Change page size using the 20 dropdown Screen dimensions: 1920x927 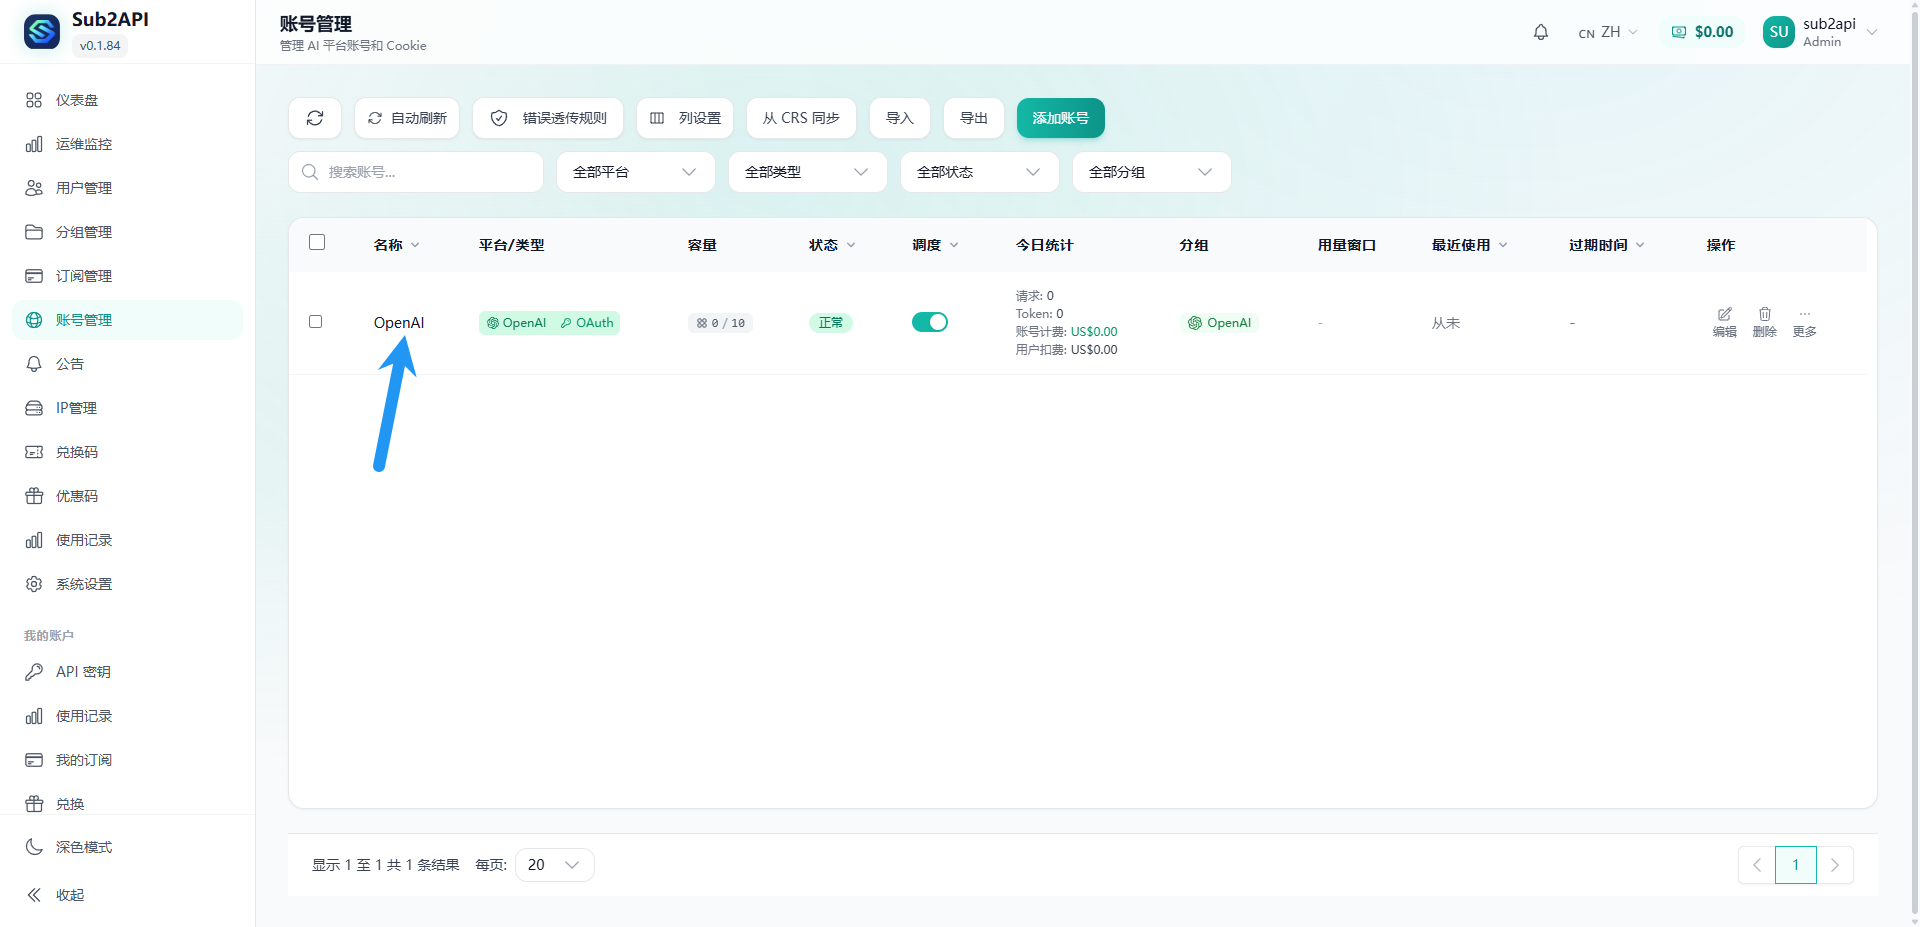click(553, 864)
